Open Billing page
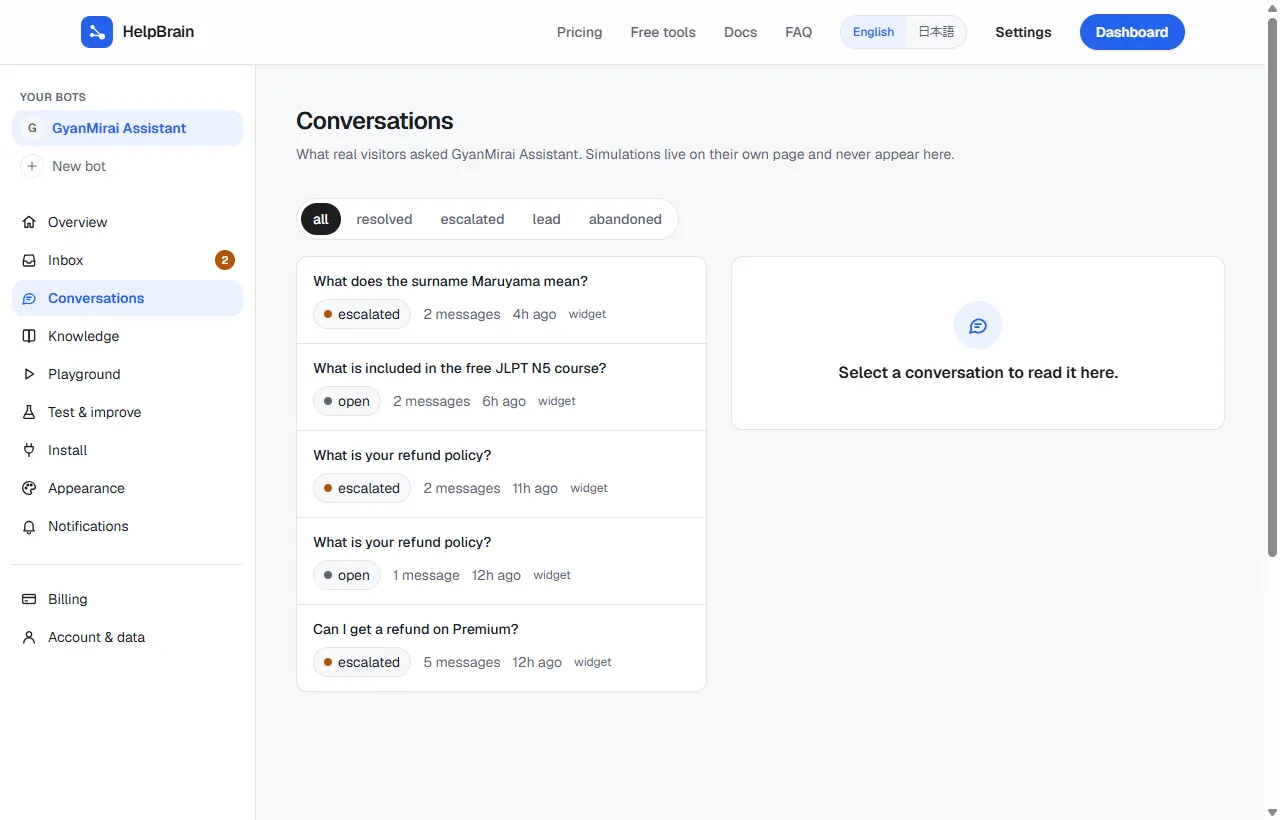 click(x=127, y=599)
